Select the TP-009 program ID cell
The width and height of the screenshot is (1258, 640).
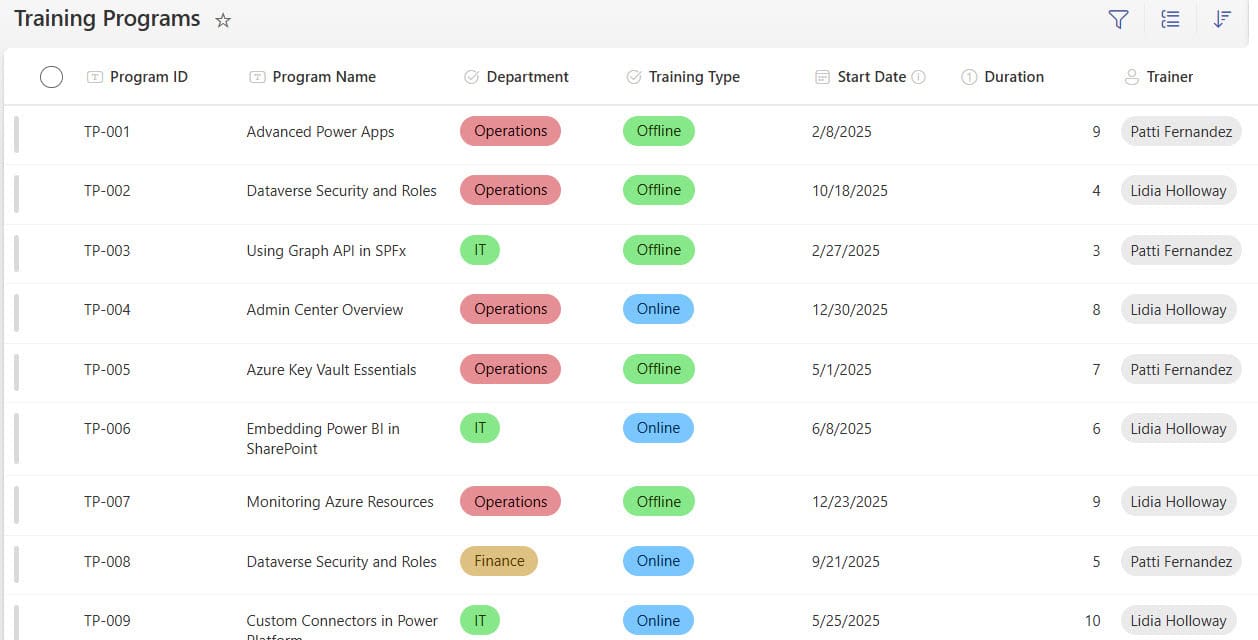(107, 621)
